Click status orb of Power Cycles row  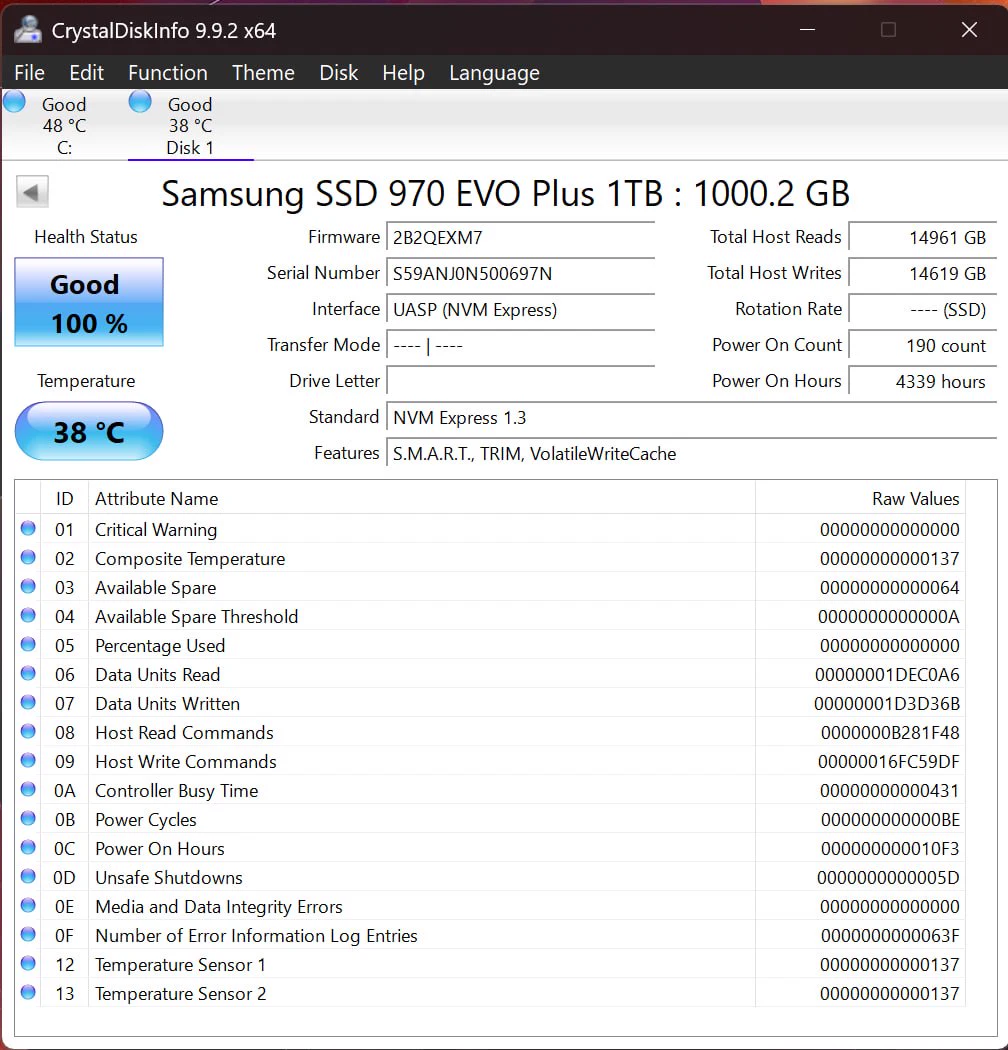pos(28,818)
